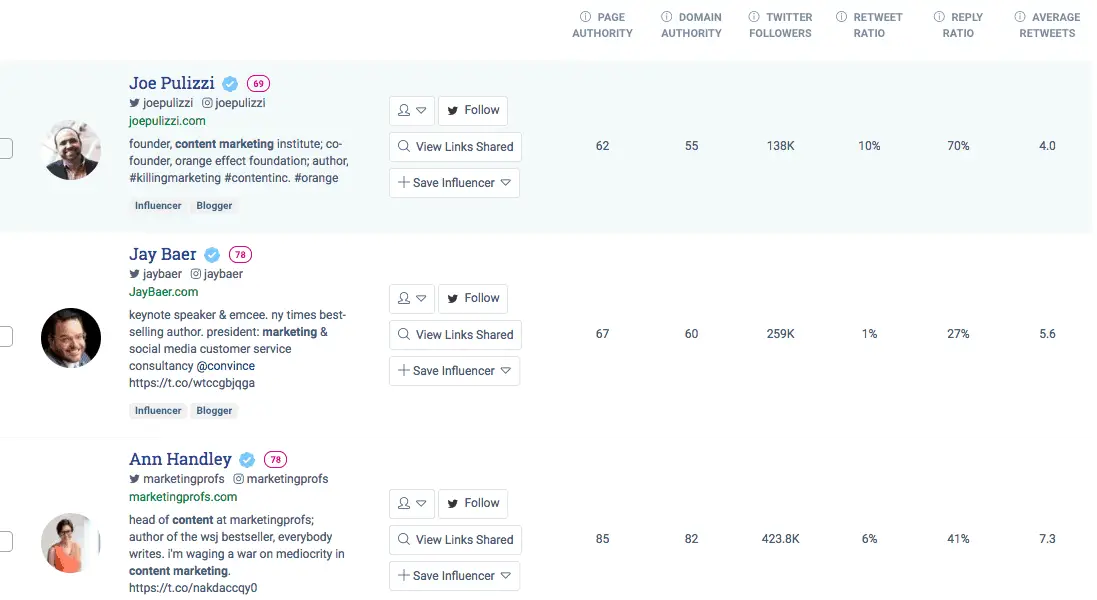Screen dimensions: 1097x600
Task: Sort by Page Authority column header
Action: (602, 25)
